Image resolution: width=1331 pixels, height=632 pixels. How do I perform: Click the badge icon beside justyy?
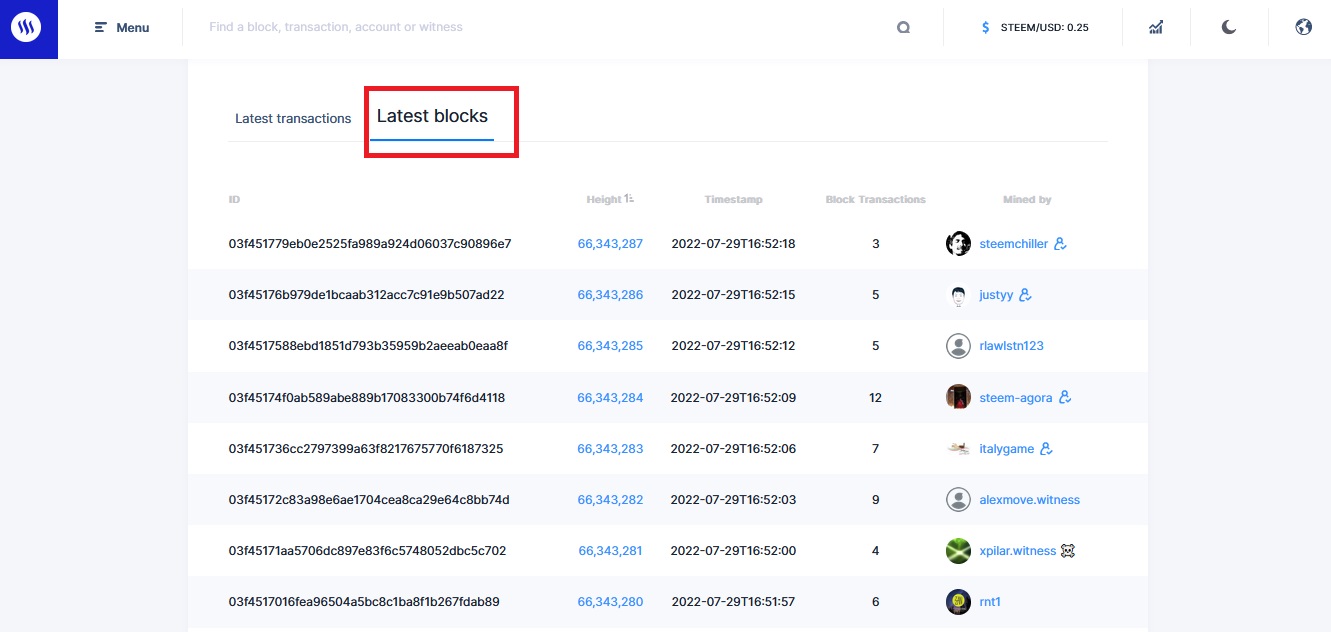[1025, 295]
